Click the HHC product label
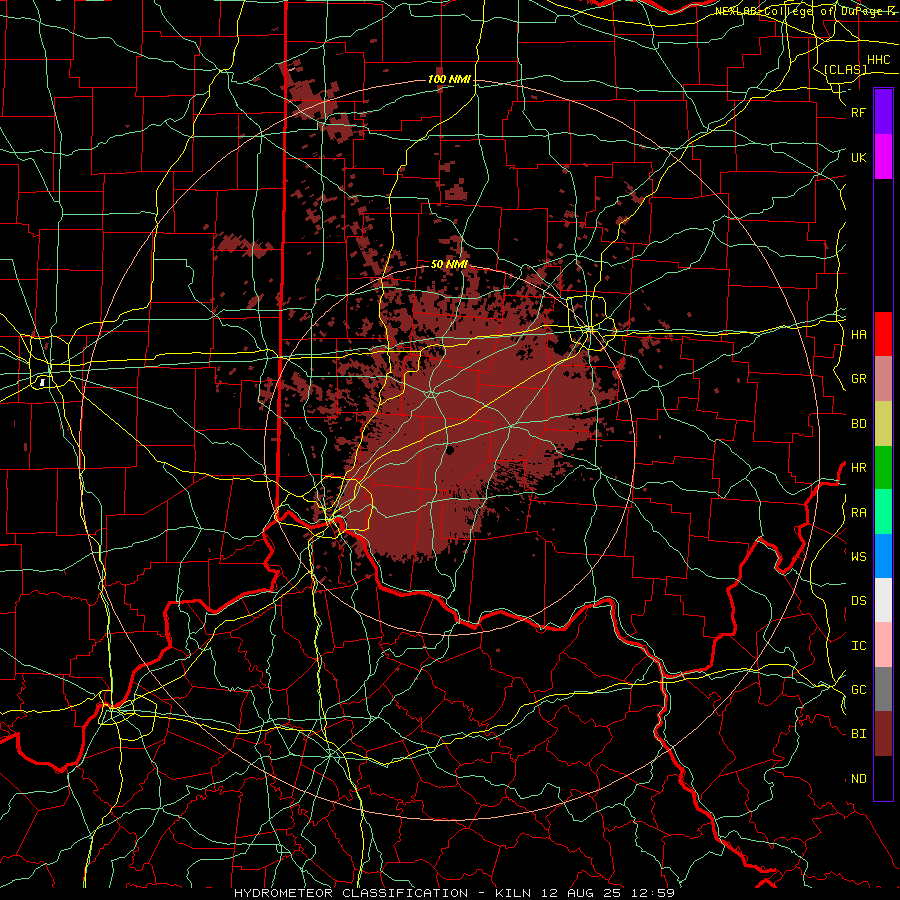Viewport: 900px width, 900px height. pyautogui.click(x=878, y=59)
